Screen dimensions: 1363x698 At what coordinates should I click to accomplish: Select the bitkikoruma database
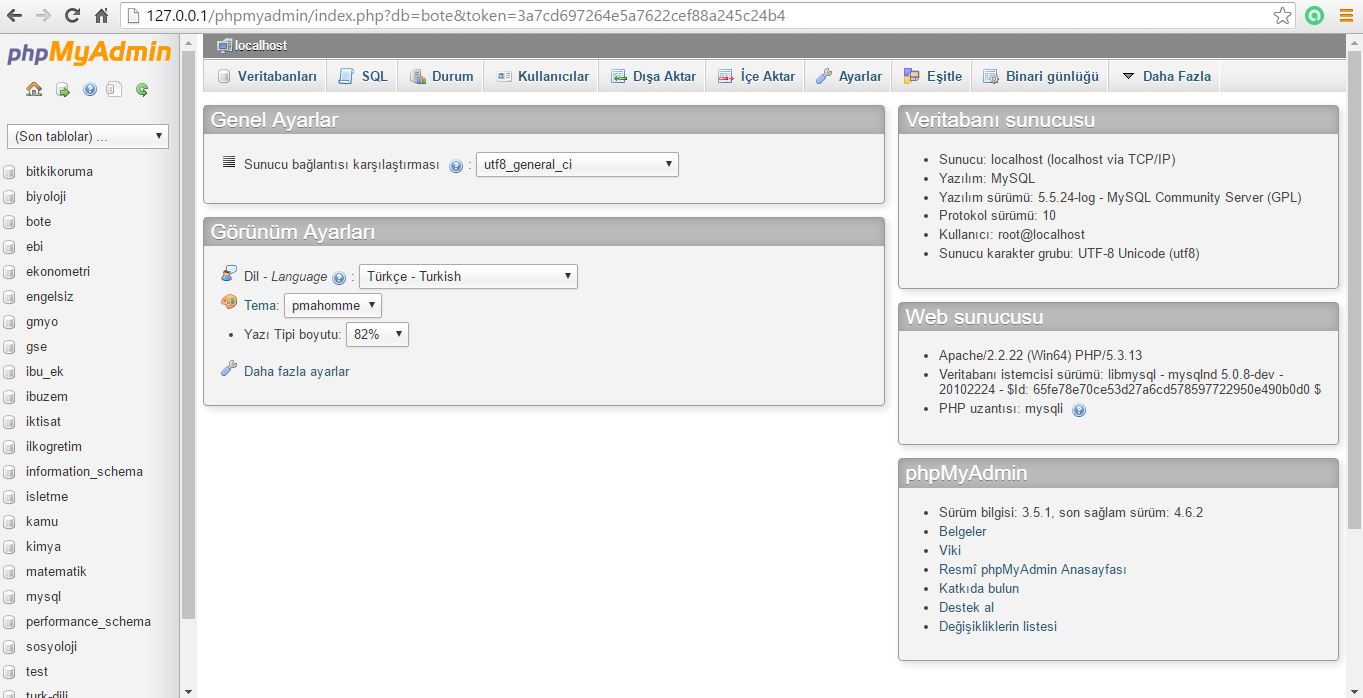point(59,171)
